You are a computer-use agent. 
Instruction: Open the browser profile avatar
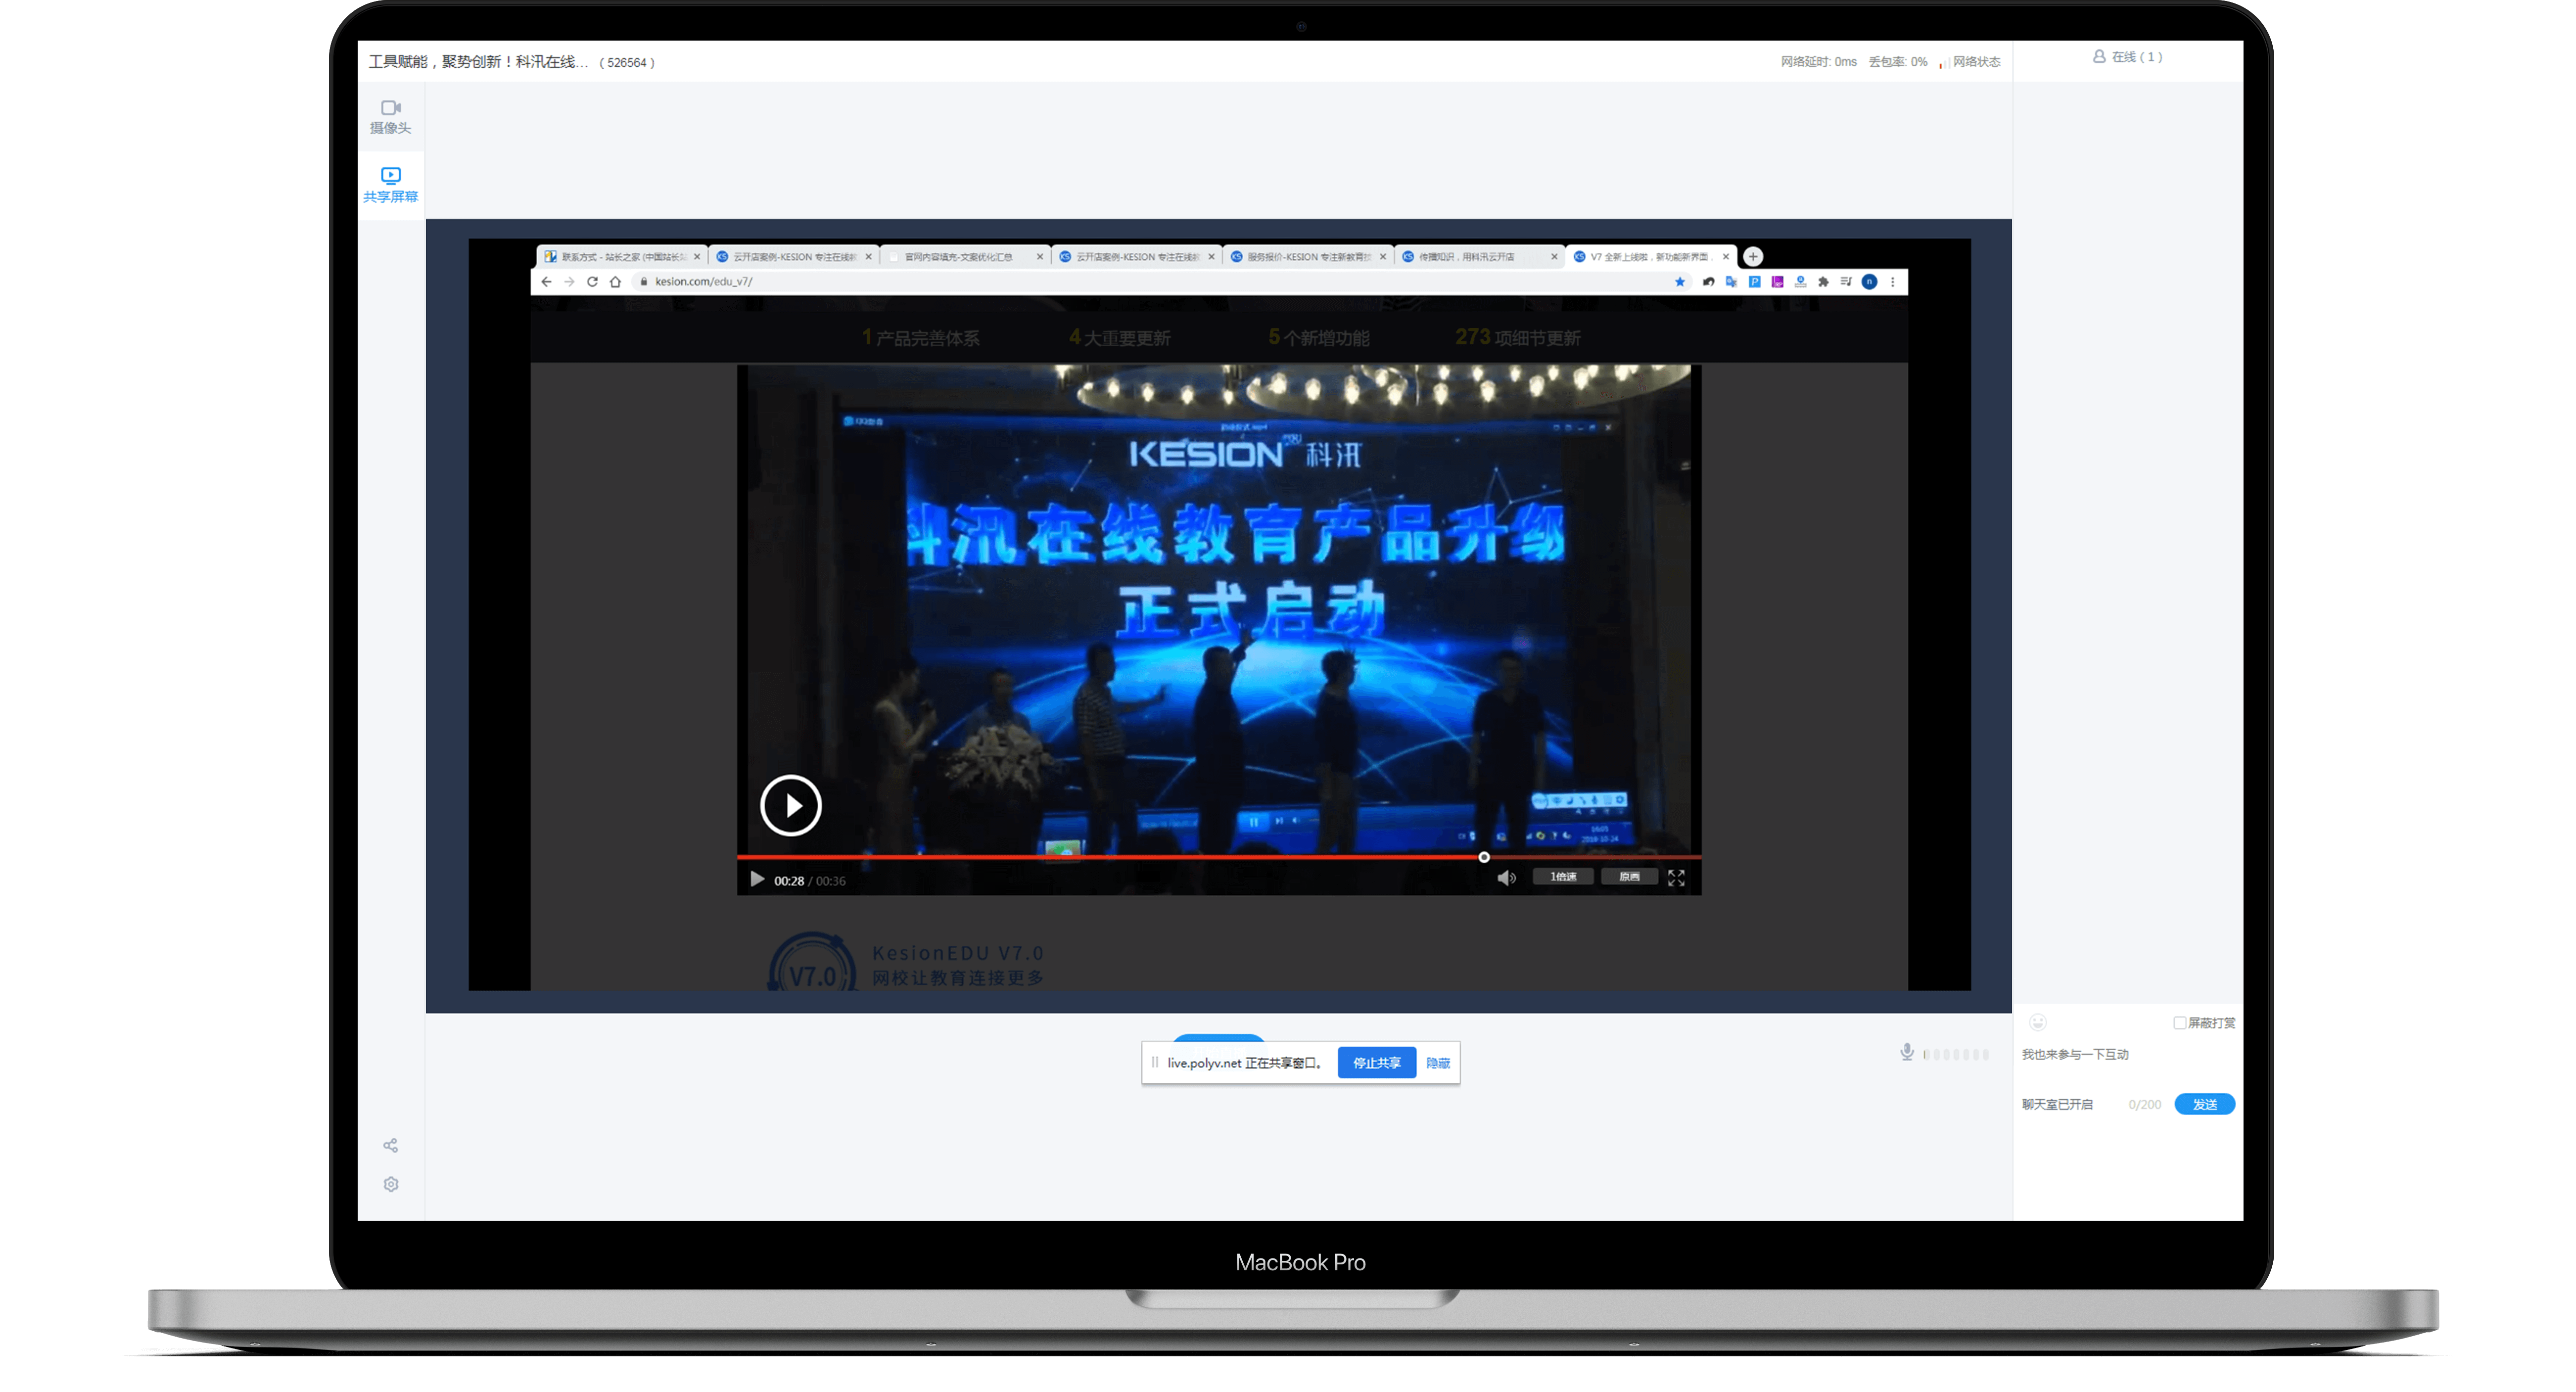(x=1869, y=282)
